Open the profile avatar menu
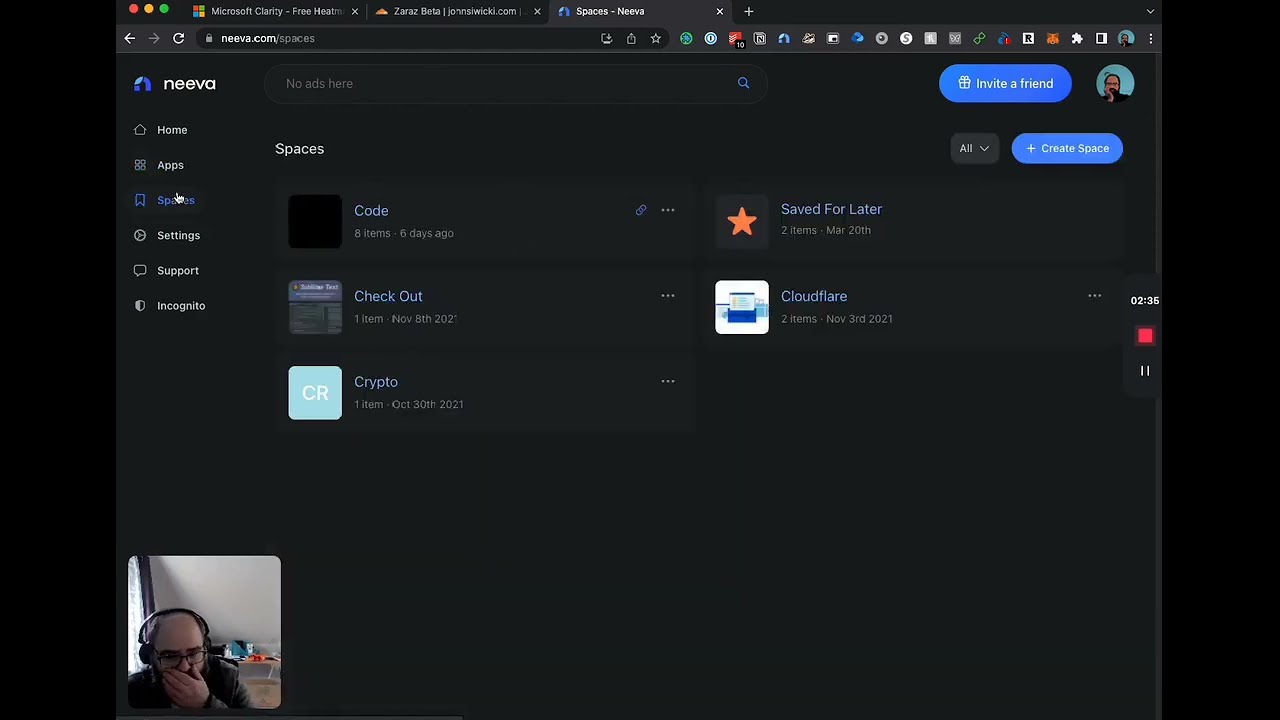The height and width of the screenshot is (720, 1280). click(1114, 83)
